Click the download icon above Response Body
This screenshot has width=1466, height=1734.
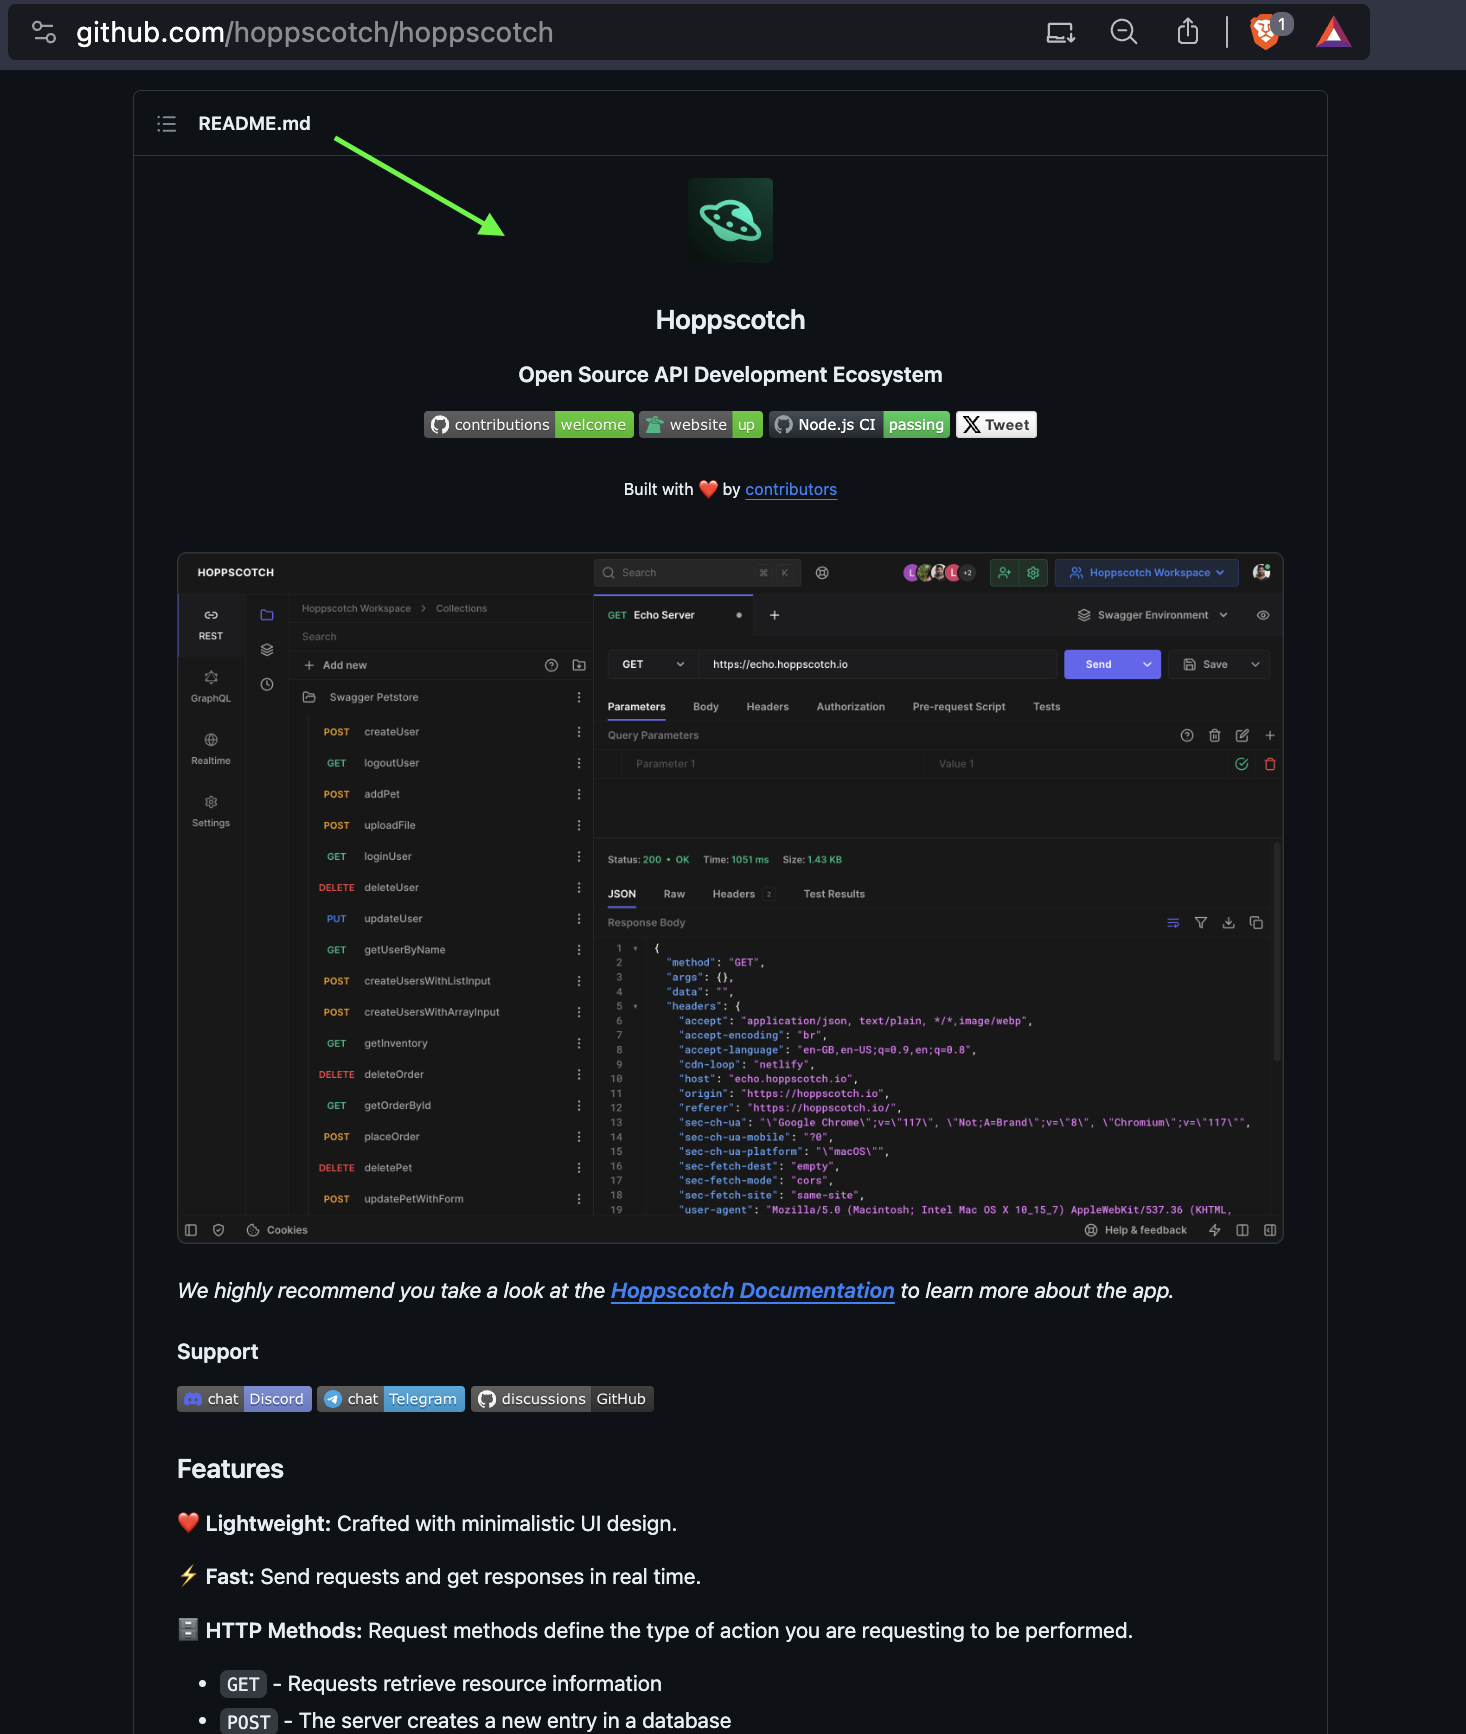click(x=1229, y=923)
